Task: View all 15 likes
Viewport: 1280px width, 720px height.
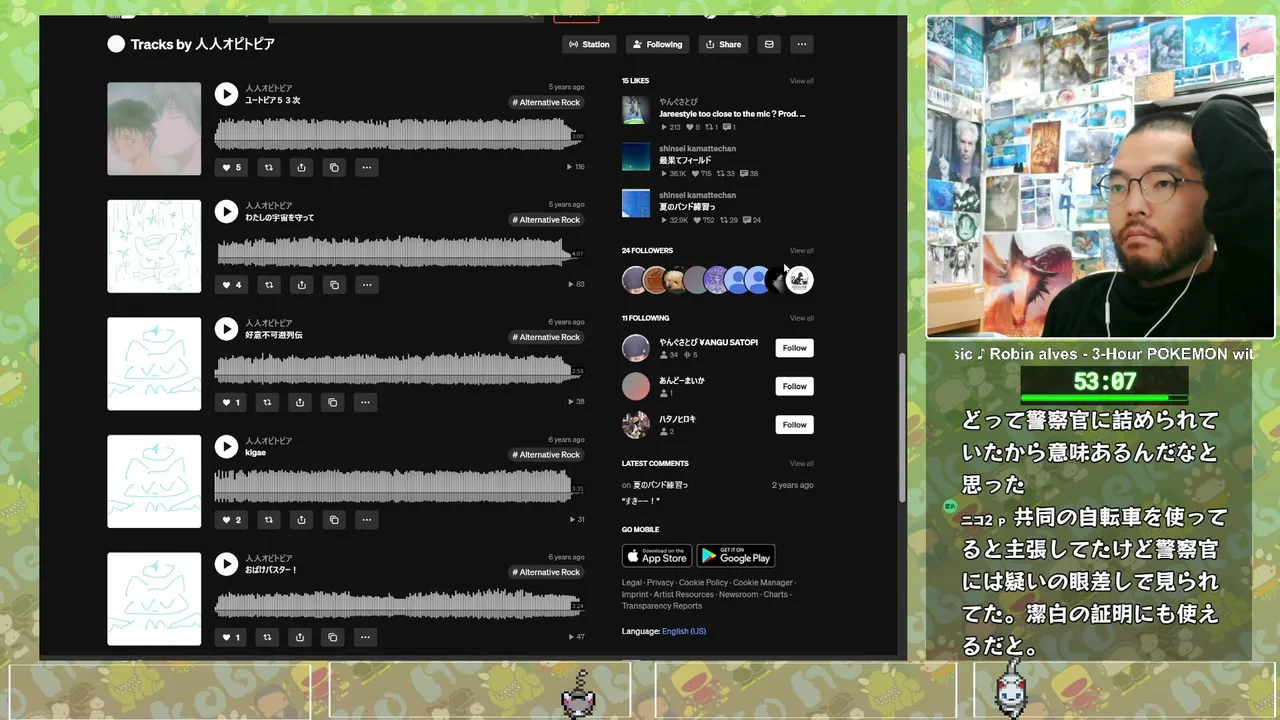Action: pyautogui.click(x=801, y=81)
